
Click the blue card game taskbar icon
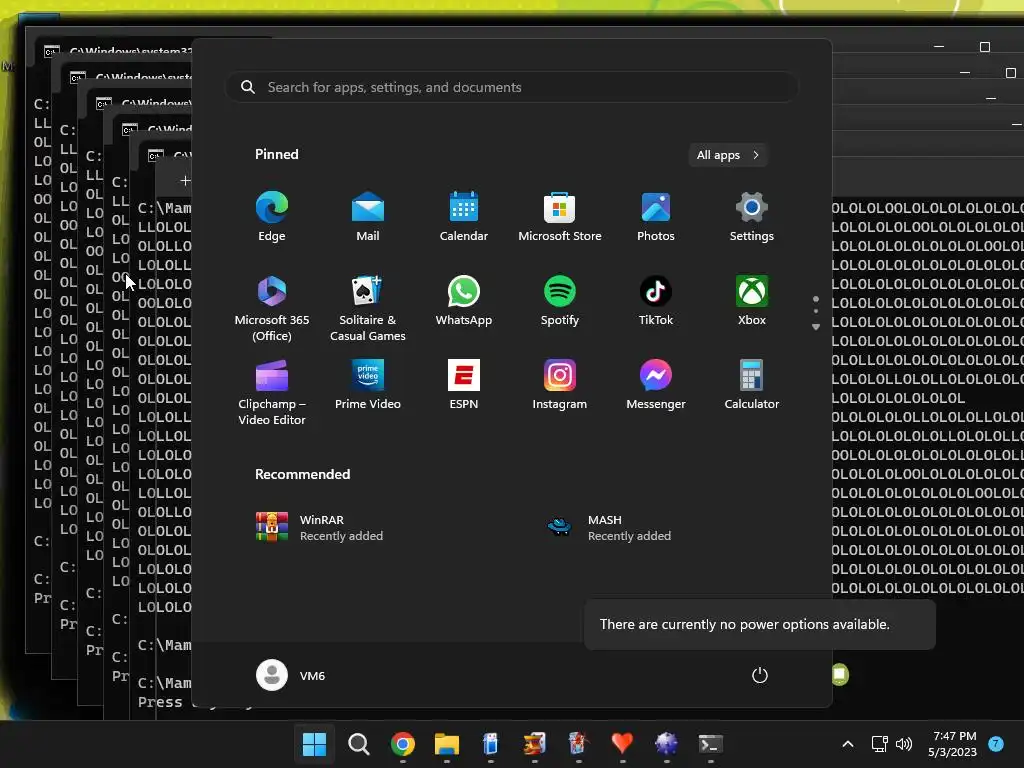490,744
